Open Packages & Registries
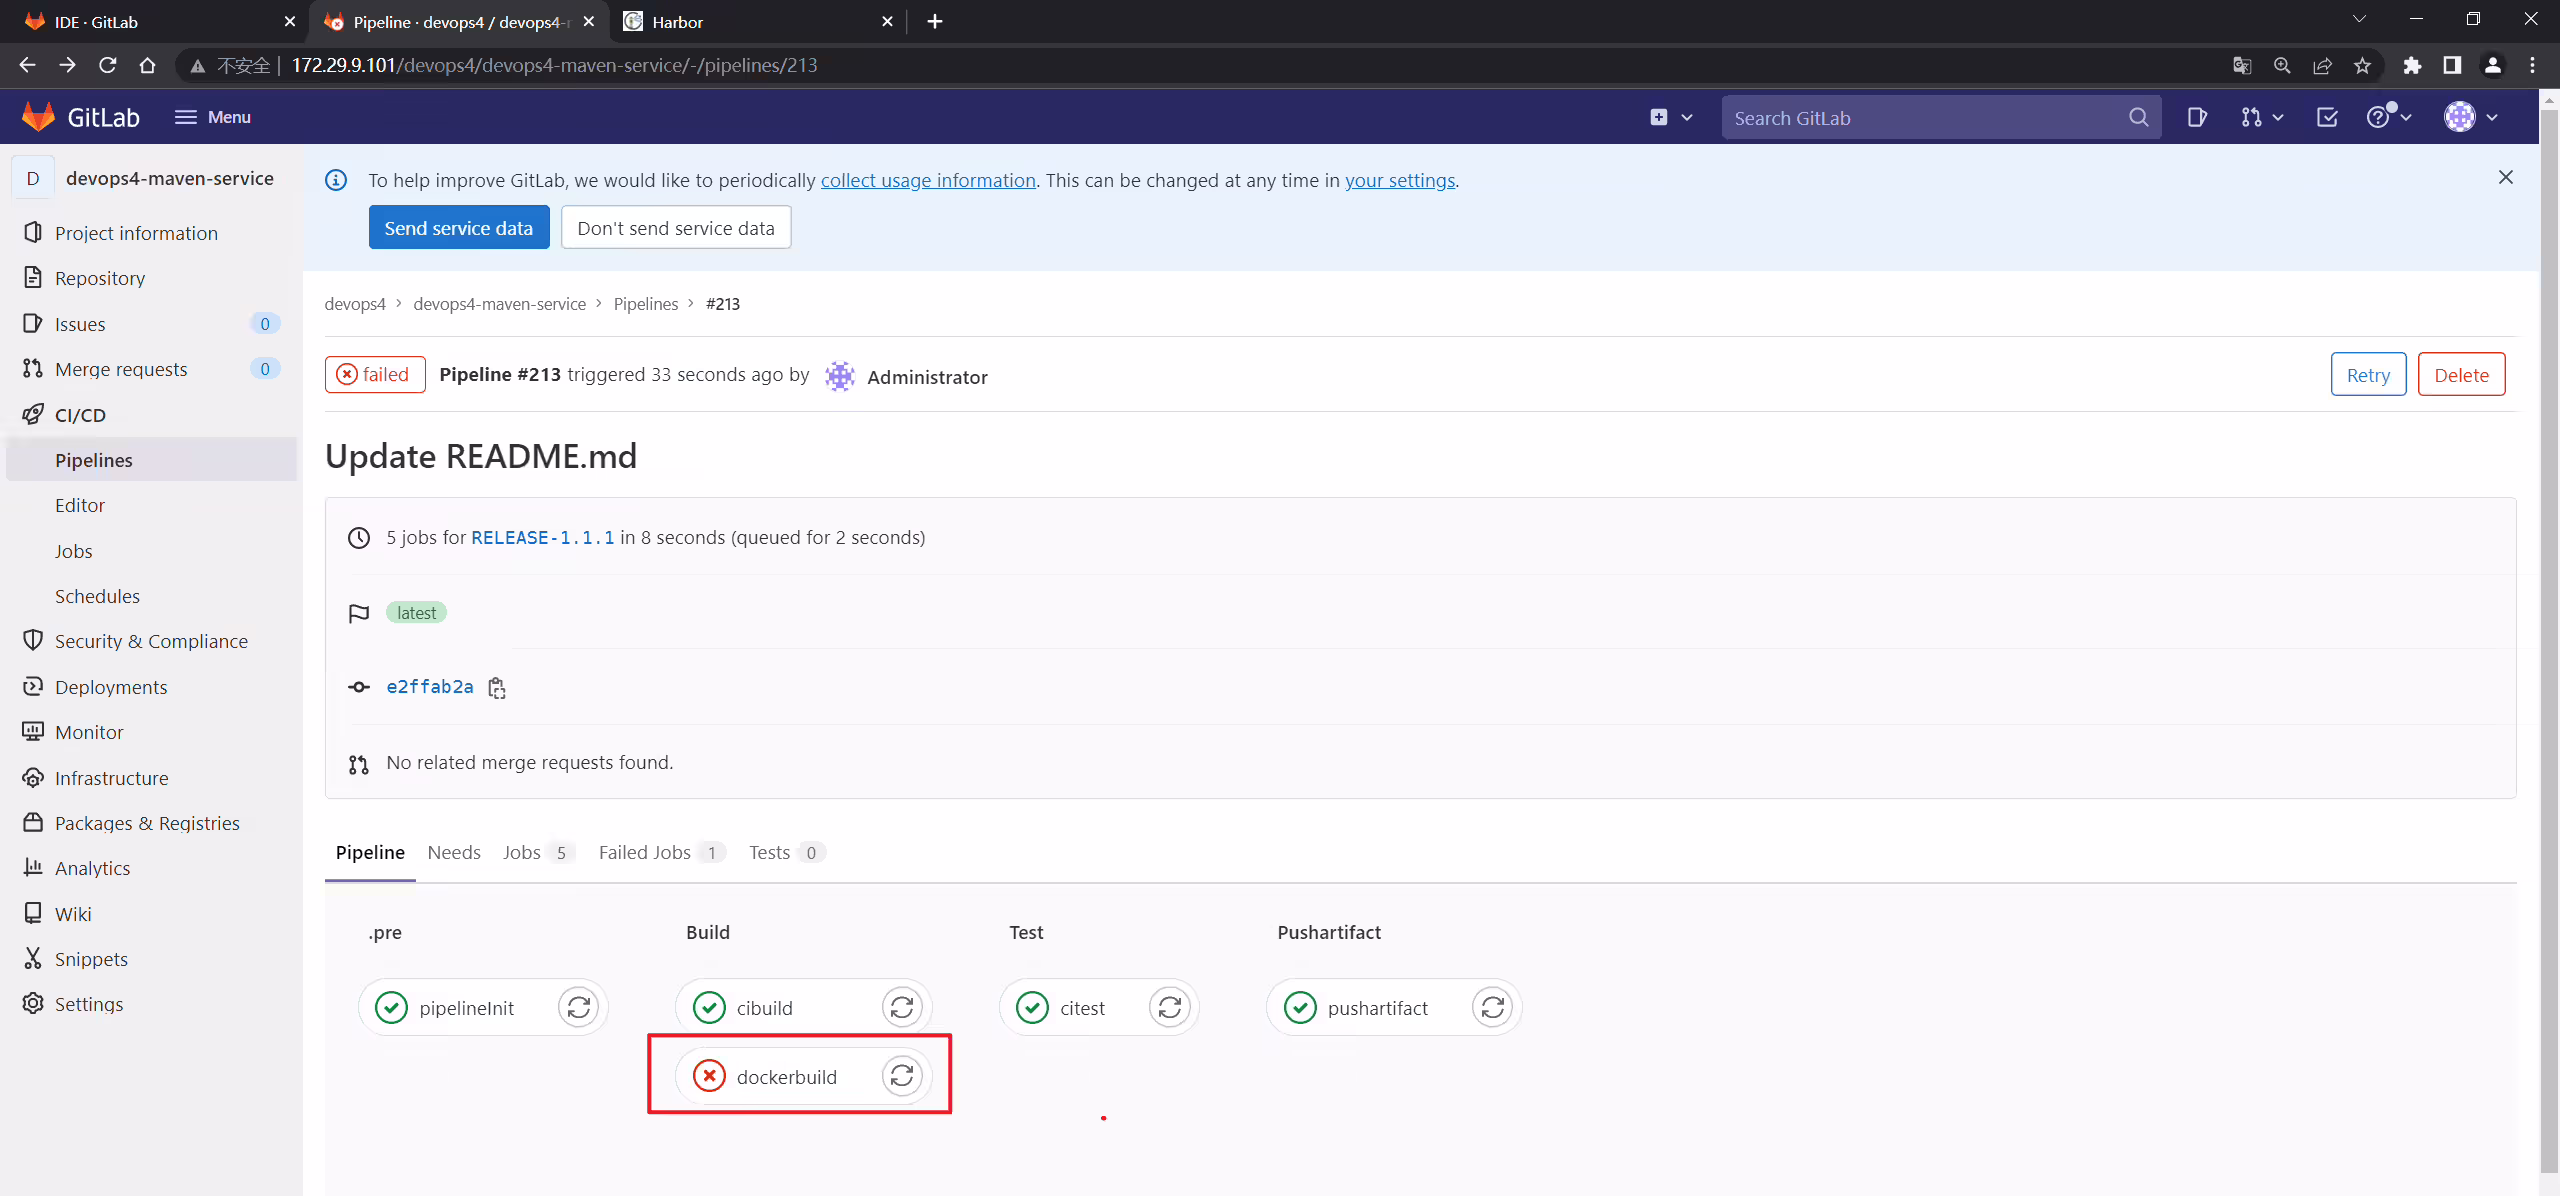2560x1196 pixels. (x=151, y=822)
